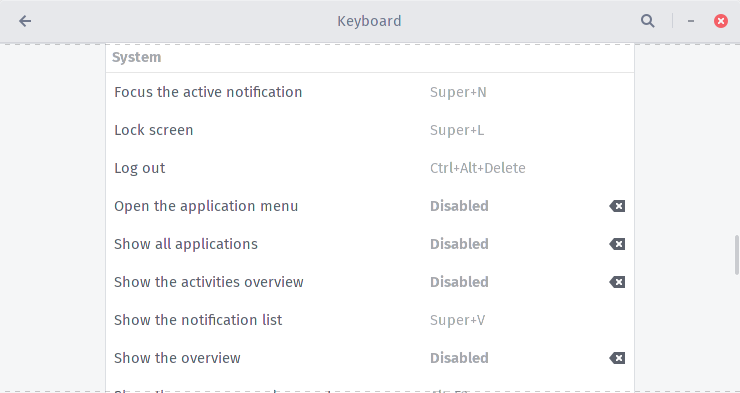Click the Super+V shortcut value
This screenshot has height=393, width=740.
pyautogui.click(x=457, y=320)
